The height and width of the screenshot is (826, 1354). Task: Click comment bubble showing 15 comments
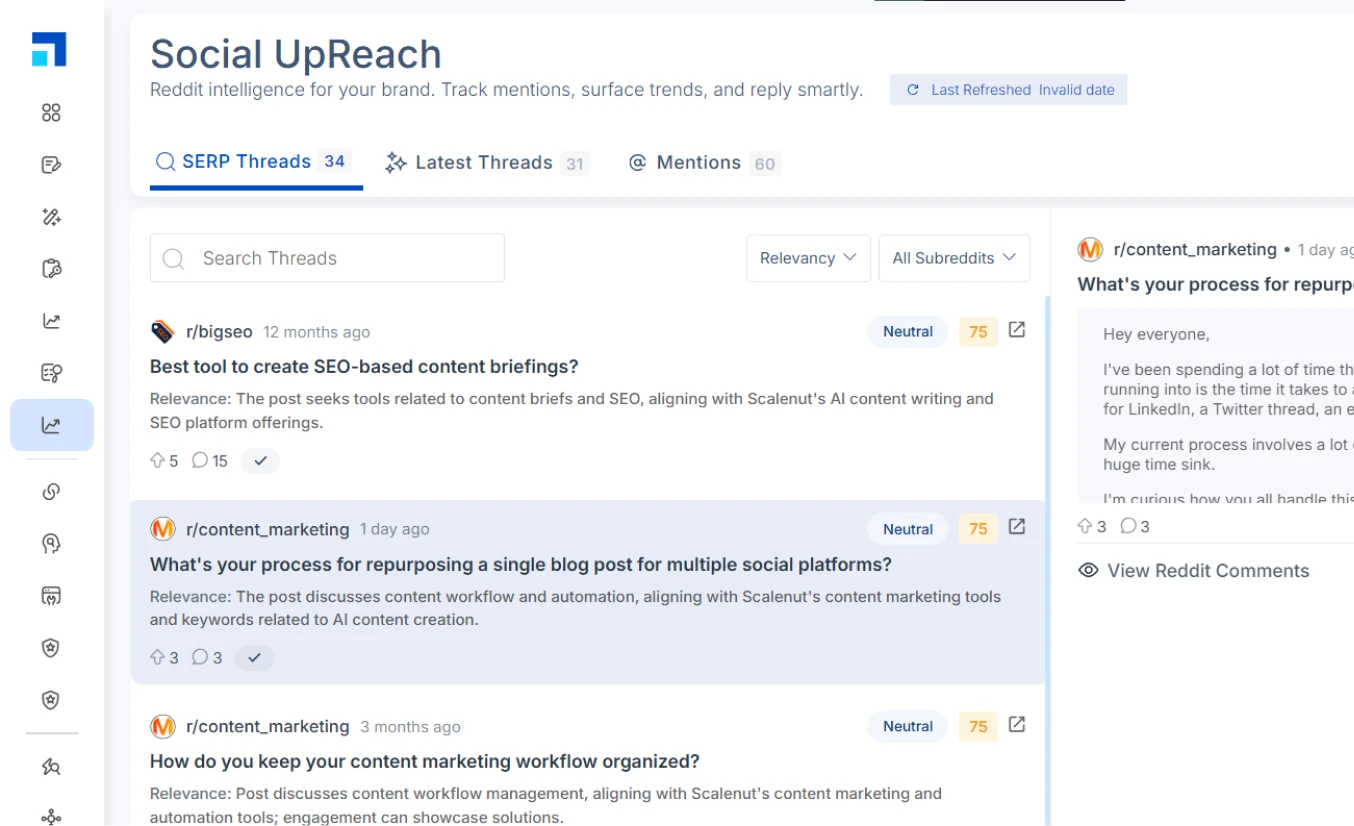coord(199,460)
